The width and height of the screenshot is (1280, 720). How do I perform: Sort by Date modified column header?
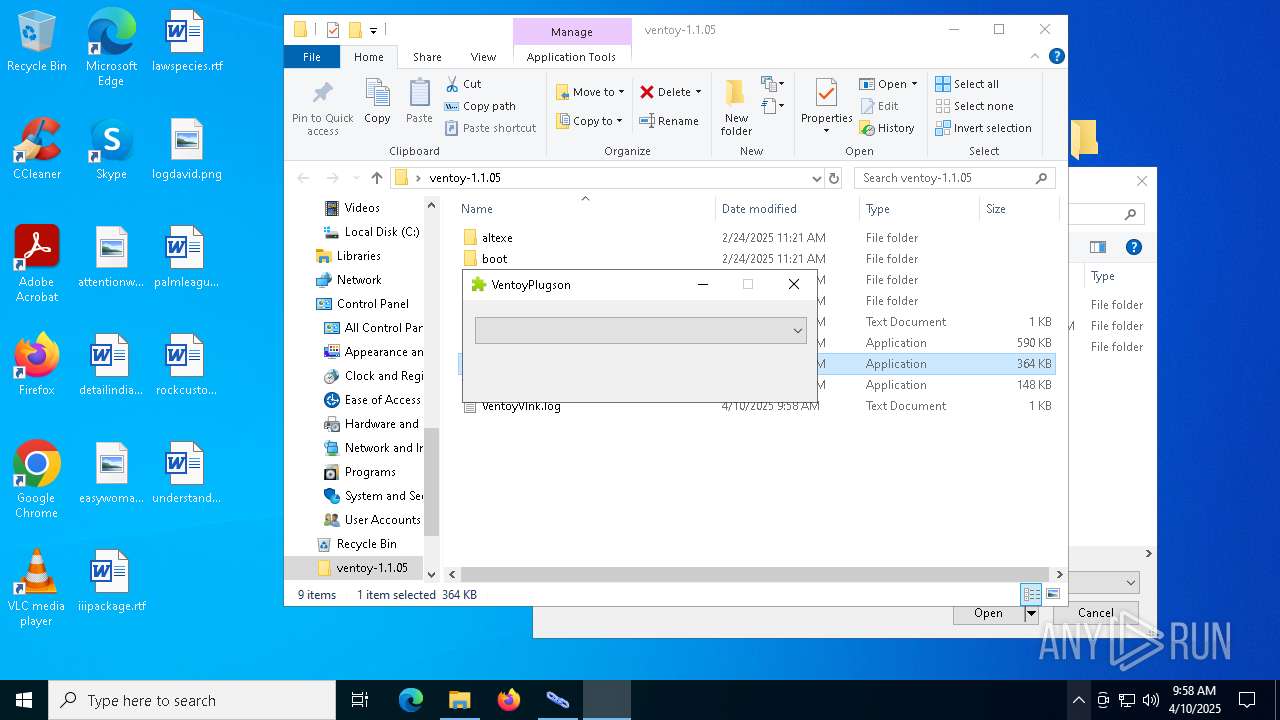tap(787, 209)
